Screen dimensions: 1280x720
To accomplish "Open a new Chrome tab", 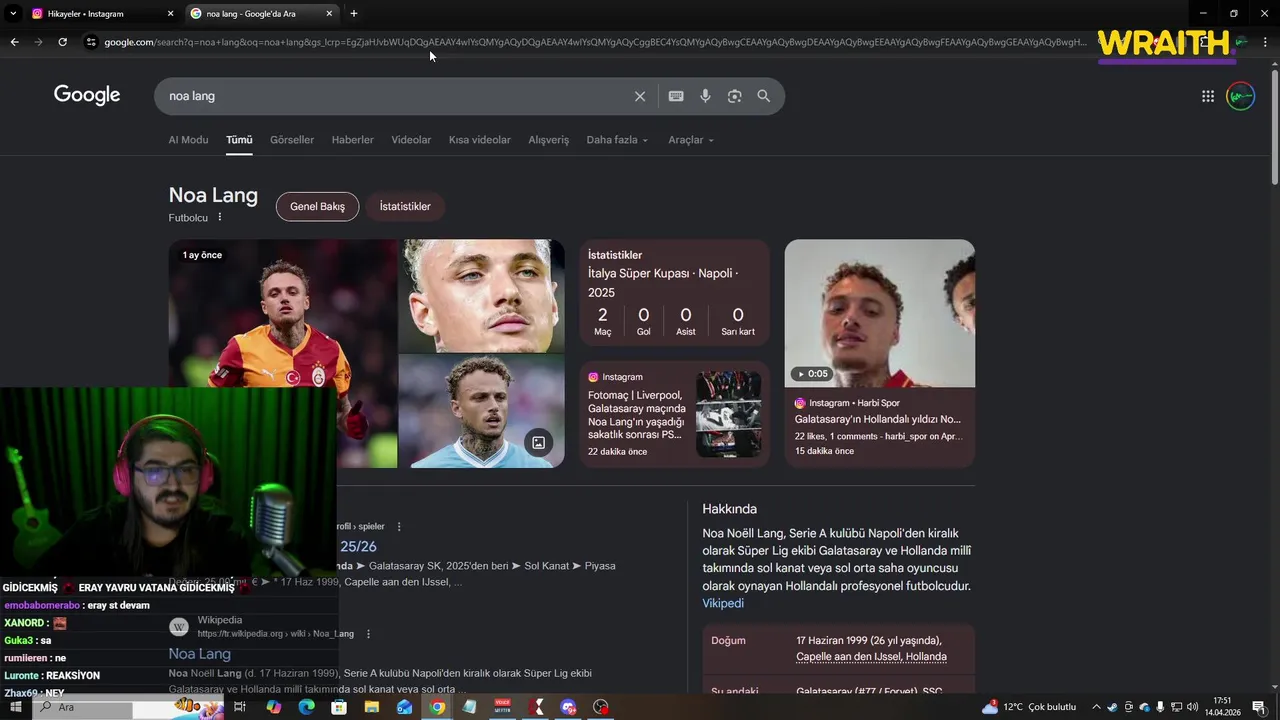I will pyautogui.click(x=354, y=13).
